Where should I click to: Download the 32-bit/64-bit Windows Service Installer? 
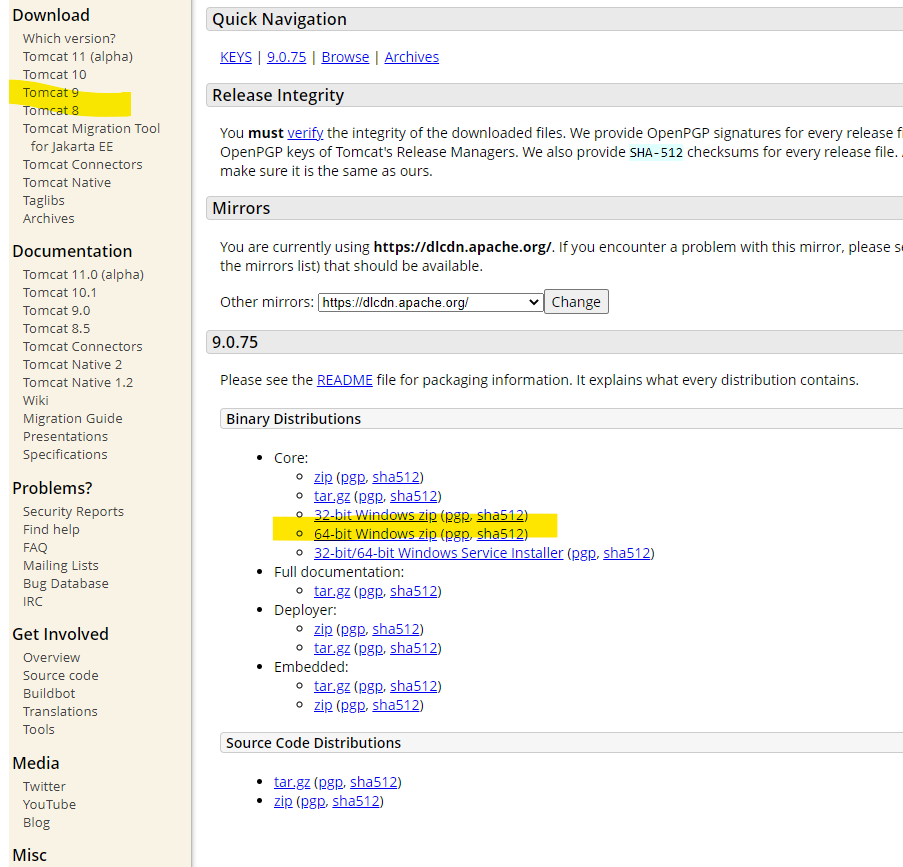coord(438,553)
